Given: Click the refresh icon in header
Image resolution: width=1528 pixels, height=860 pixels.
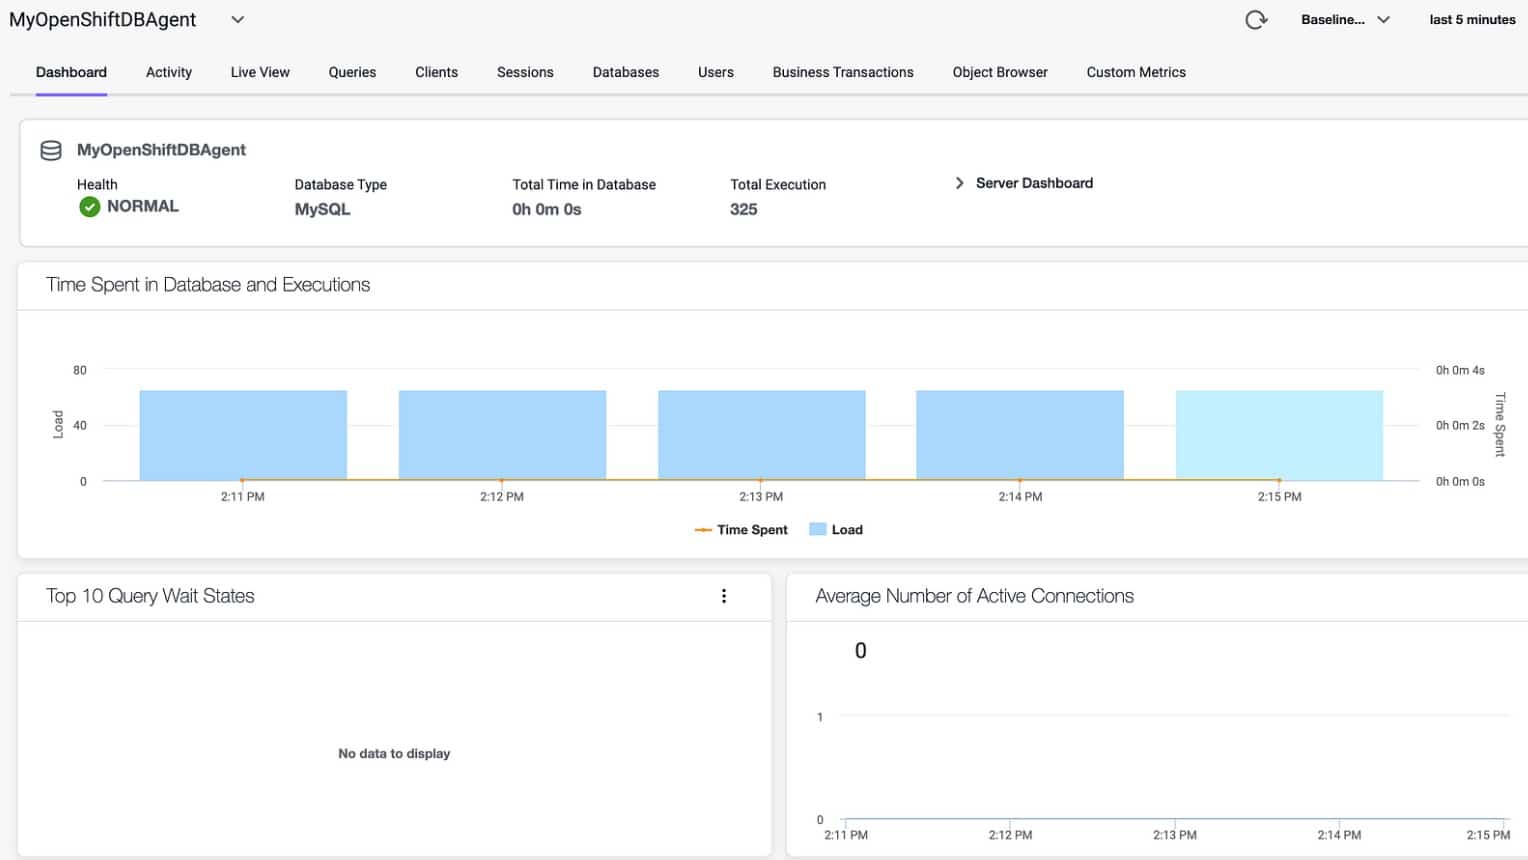Looking at the screenshot, I should pos(1256,20).
